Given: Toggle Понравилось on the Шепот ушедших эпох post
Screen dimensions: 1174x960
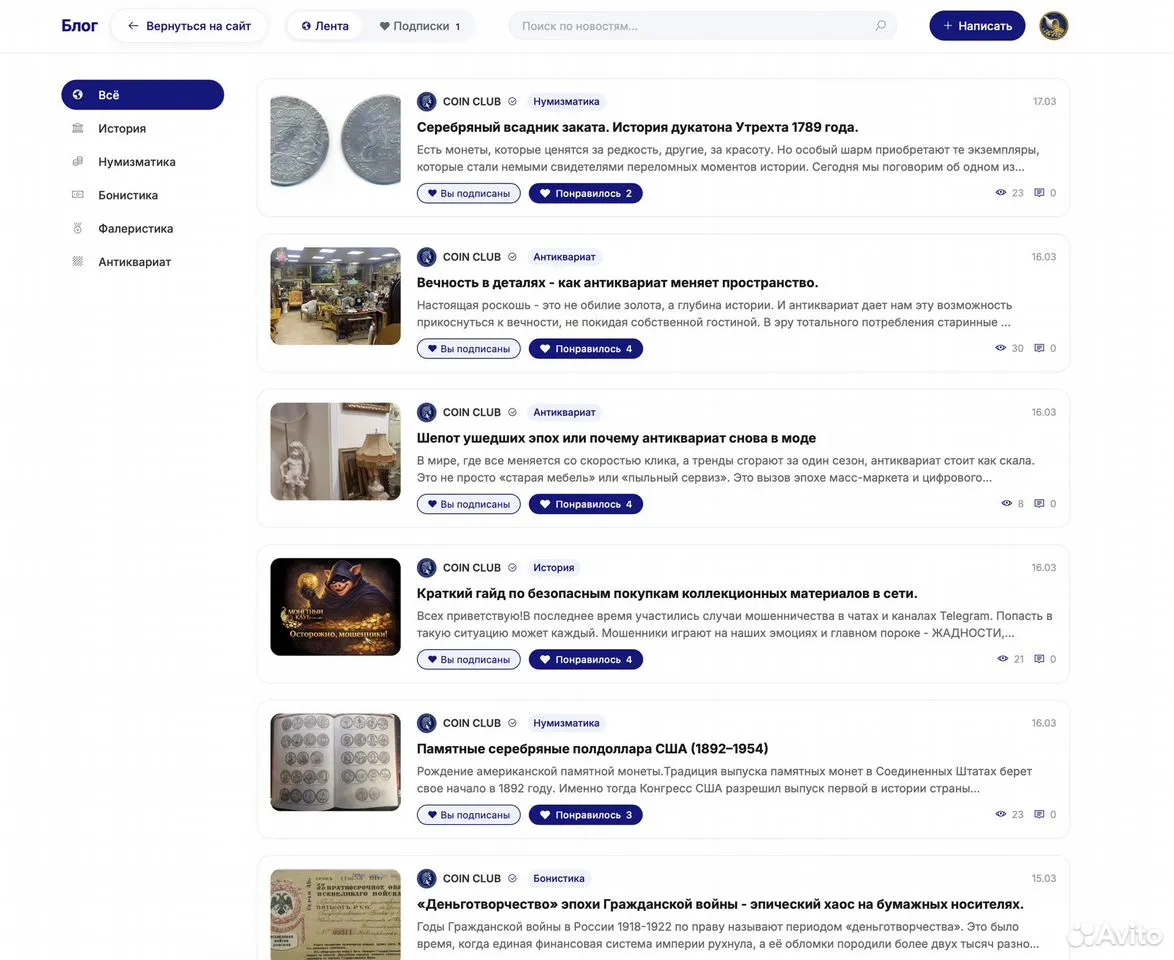Looking at the screenshot, I should pyautogui.click(x=586, y=504).
